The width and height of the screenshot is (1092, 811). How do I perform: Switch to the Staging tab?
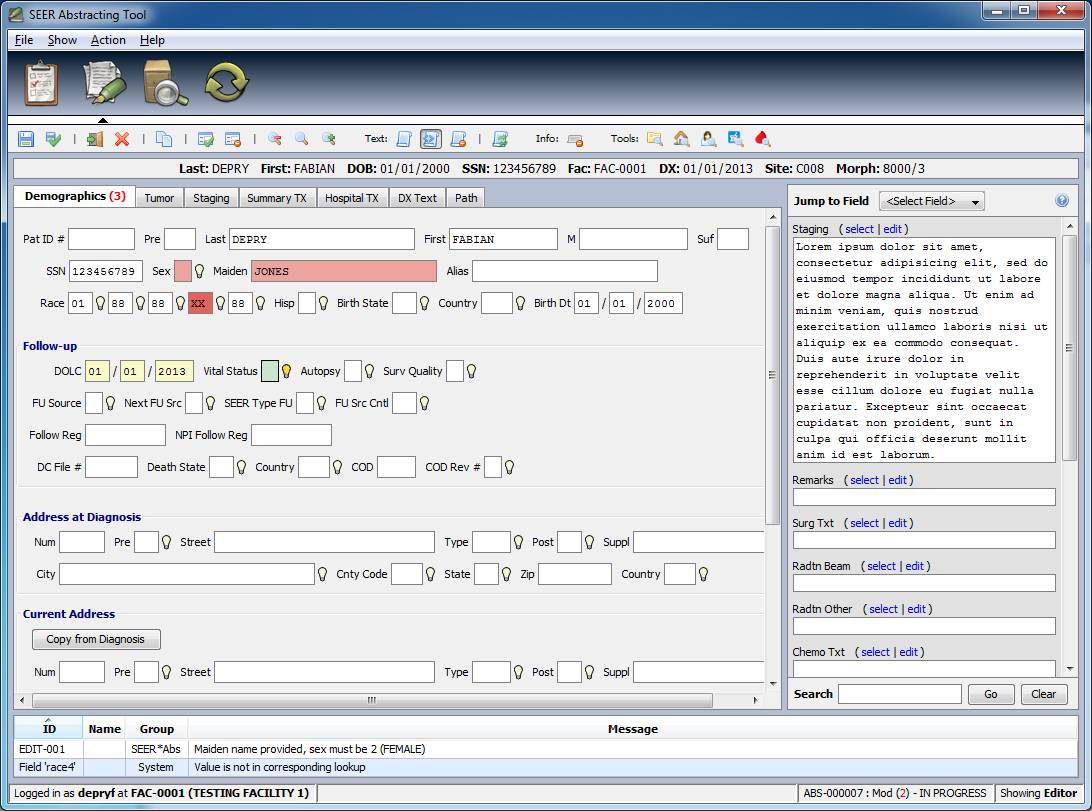click(211, 198)
